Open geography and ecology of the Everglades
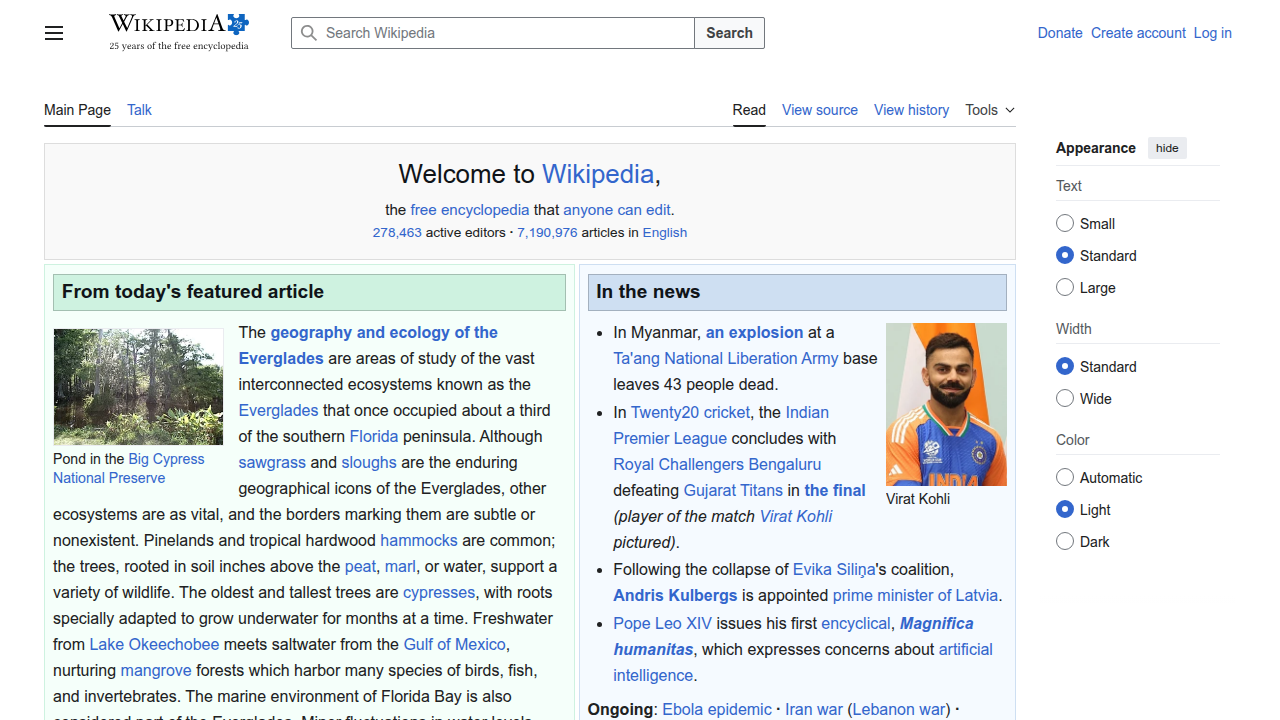This screenshot has width=1280, height=720. click(x=368, y=345)
